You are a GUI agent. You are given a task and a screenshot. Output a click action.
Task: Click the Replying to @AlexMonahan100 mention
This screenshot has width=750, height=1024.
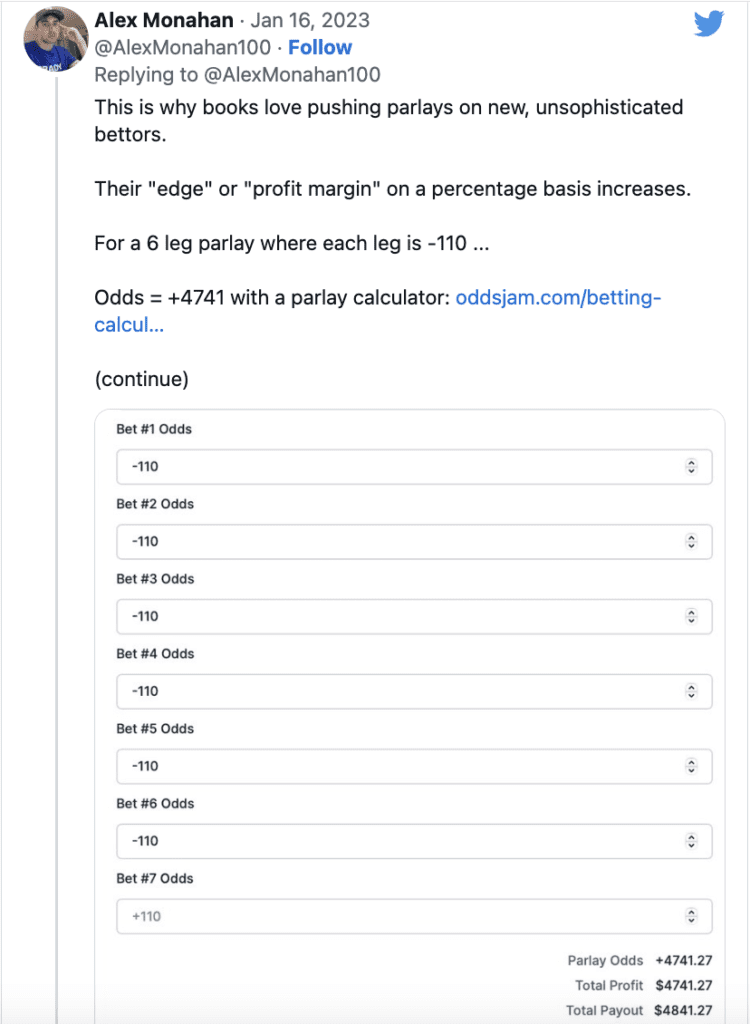coord(291,75)
